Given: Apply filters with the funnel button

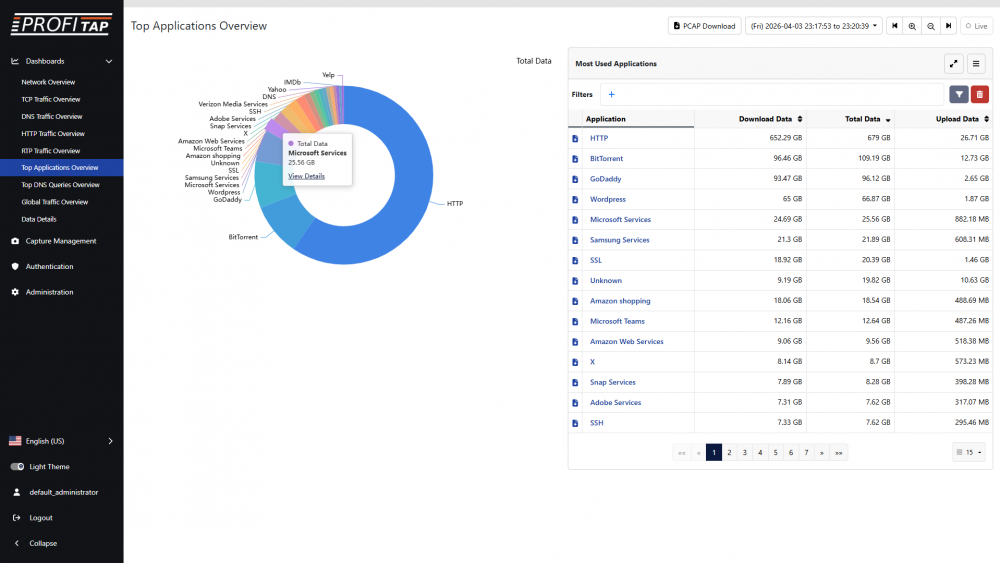Looking at the screenshot, I should point(959,94).
